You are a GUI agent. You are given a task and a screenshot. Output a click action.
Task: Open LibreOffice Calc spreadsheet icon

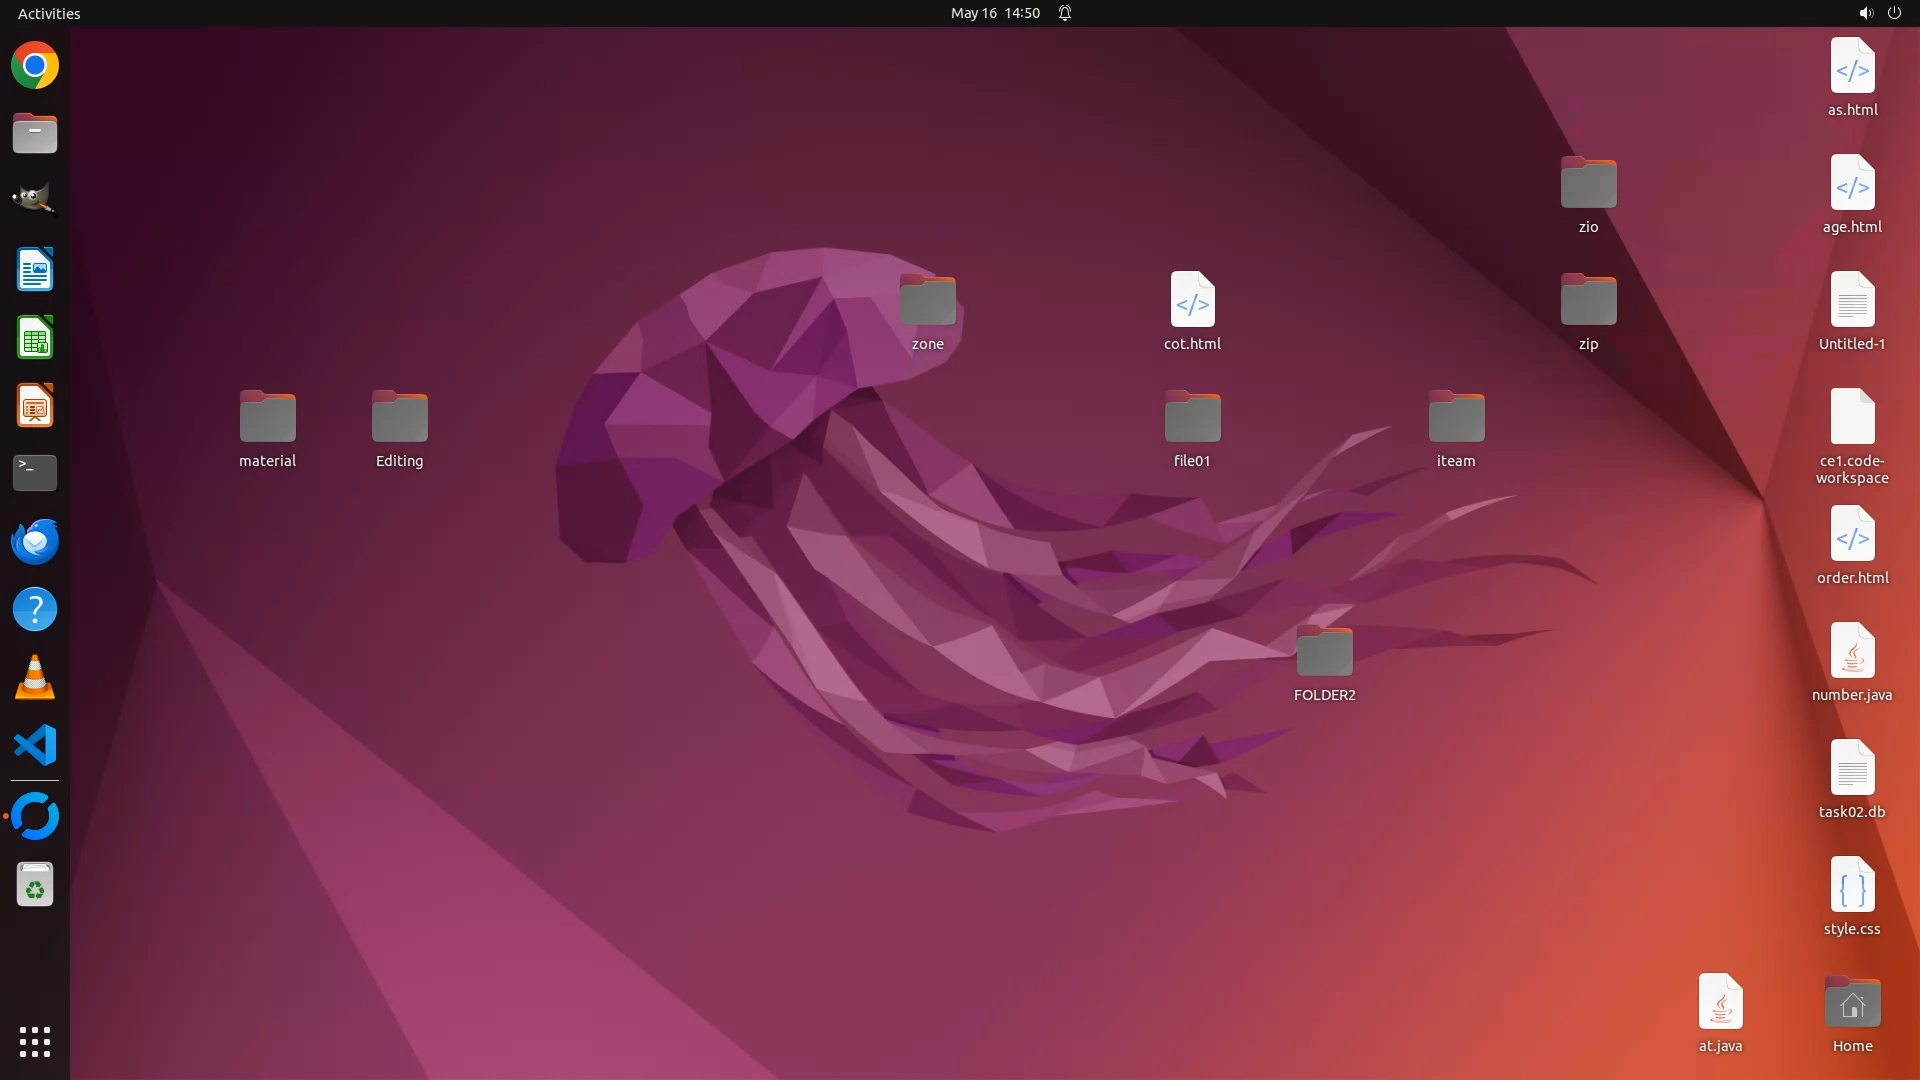pyautogui.click(x=35, y=338)
